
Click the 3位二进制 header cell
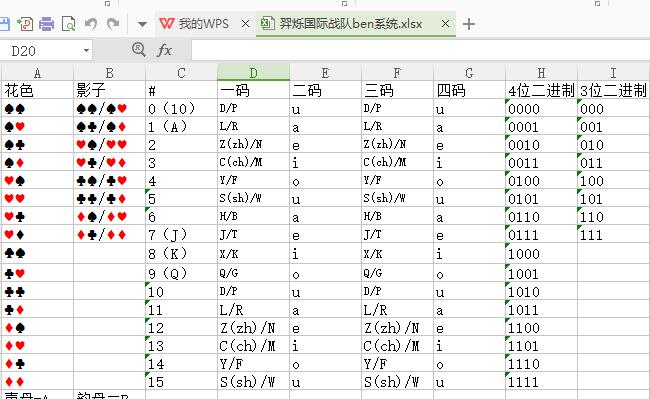[614, 90]
